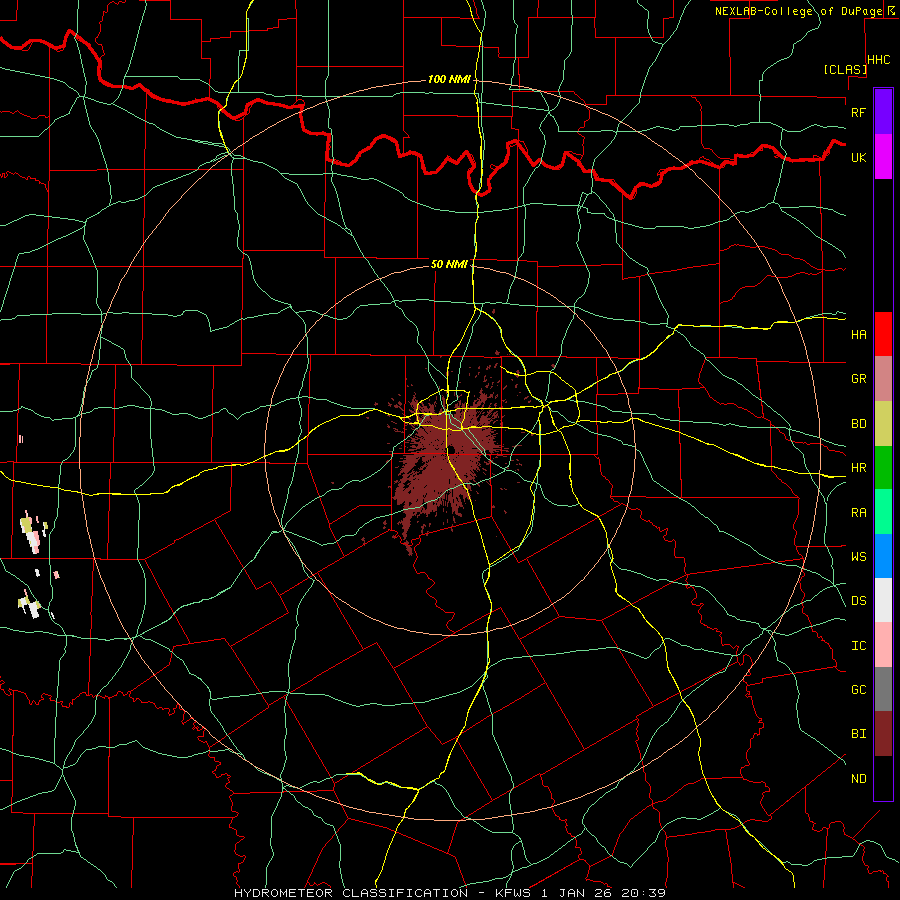Viewport: 900px width, 900px height.
Task: Click the UK magenta legend swatch
Action: pos(883,157)
